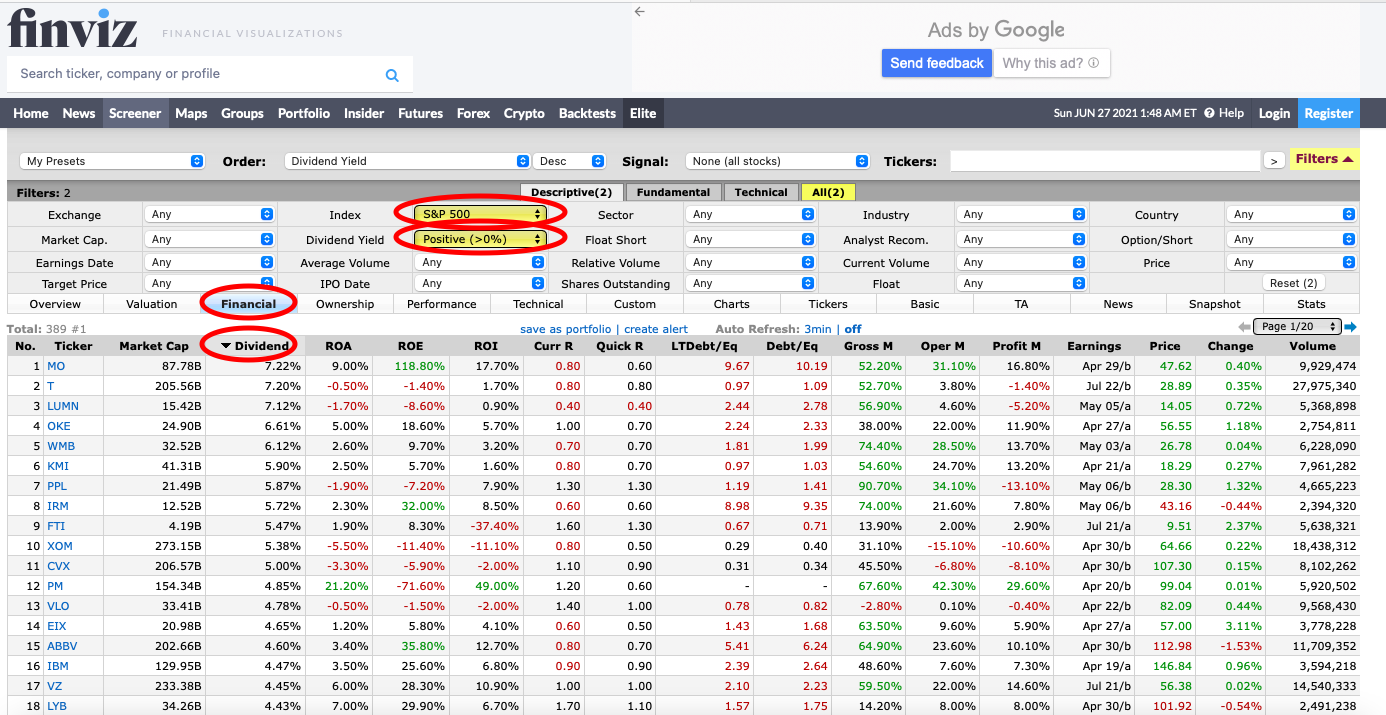Open the Exchange filter dropdown
The image size is (1386, 715).
click(209, 214)
